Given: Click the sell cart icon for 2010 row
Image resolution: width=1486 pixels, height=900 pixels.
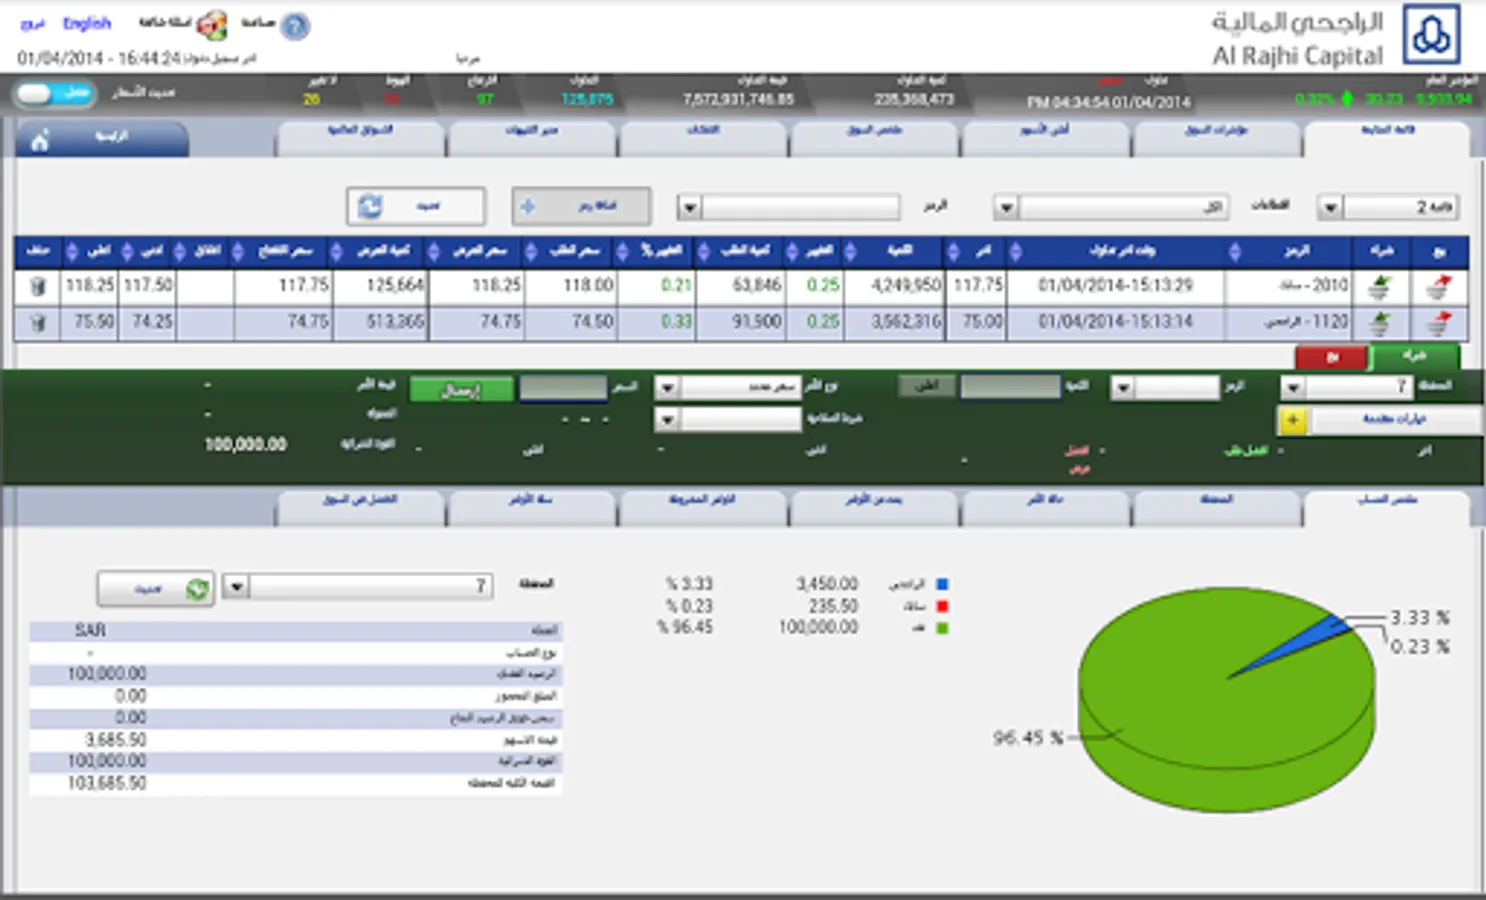Looking at the screenshot, I should (x=1439, y=287).
